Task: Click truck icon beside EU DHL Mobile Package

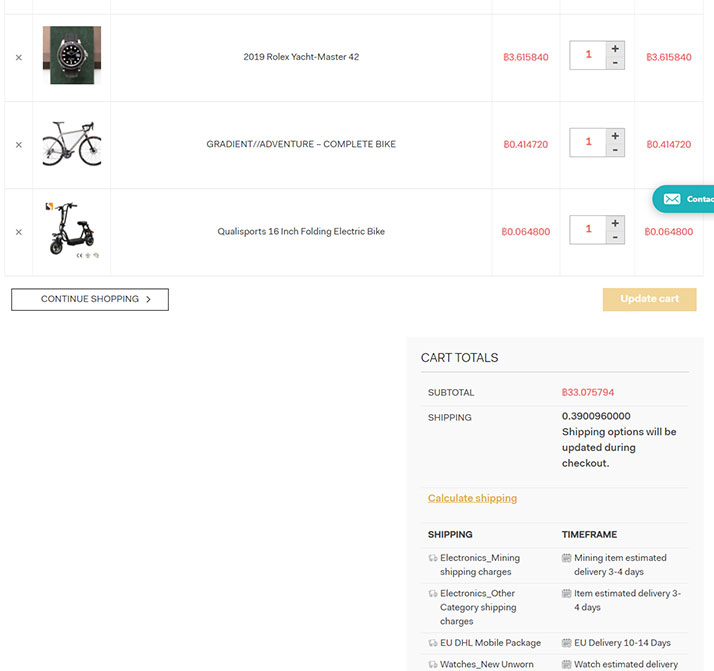Action: click(433, 643)
